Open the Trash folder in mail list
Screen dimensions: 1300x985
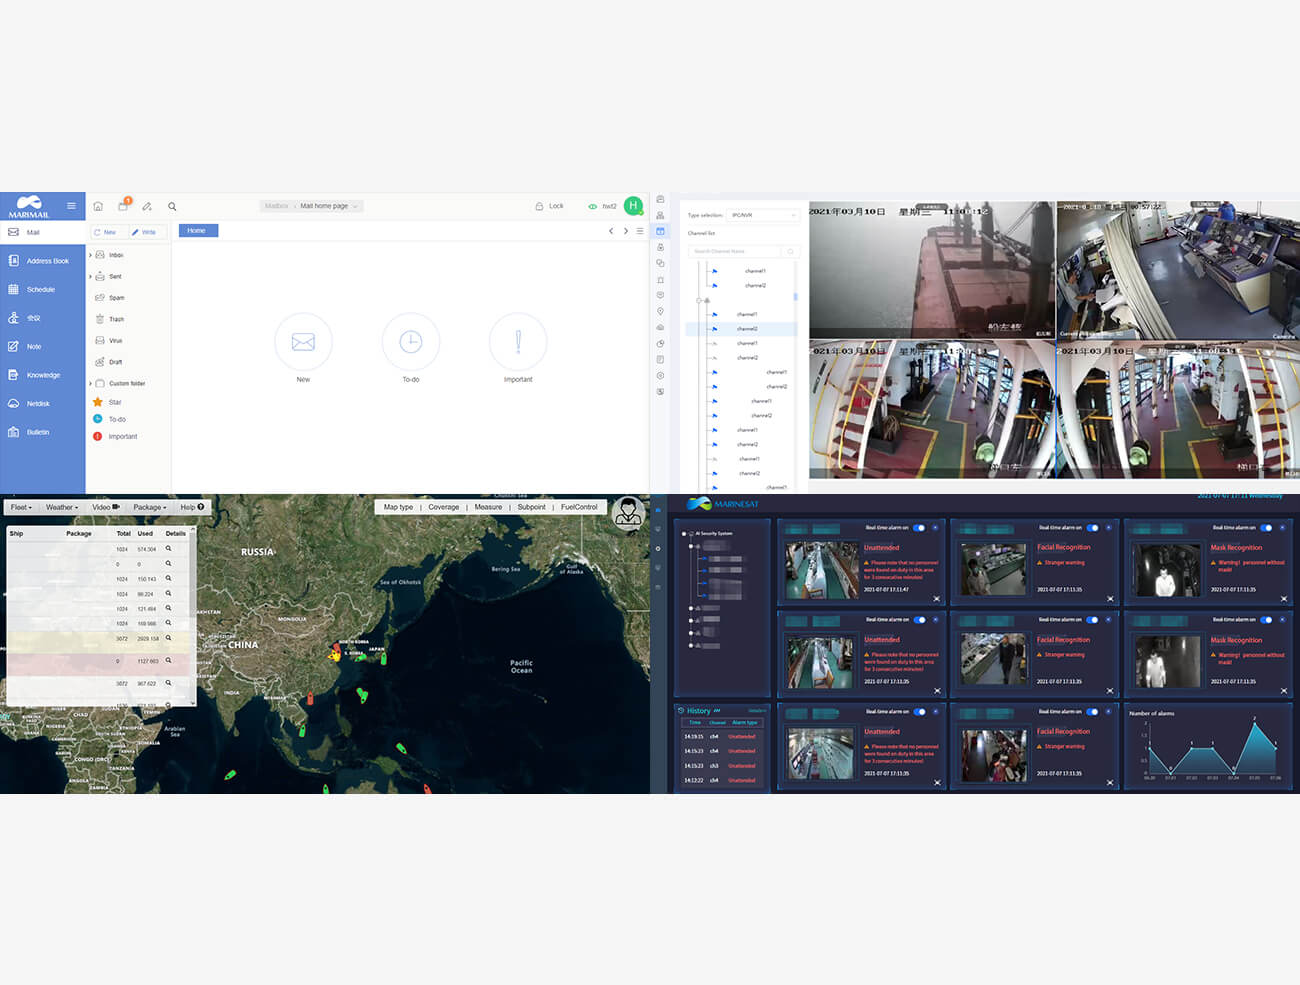(110, 319)
